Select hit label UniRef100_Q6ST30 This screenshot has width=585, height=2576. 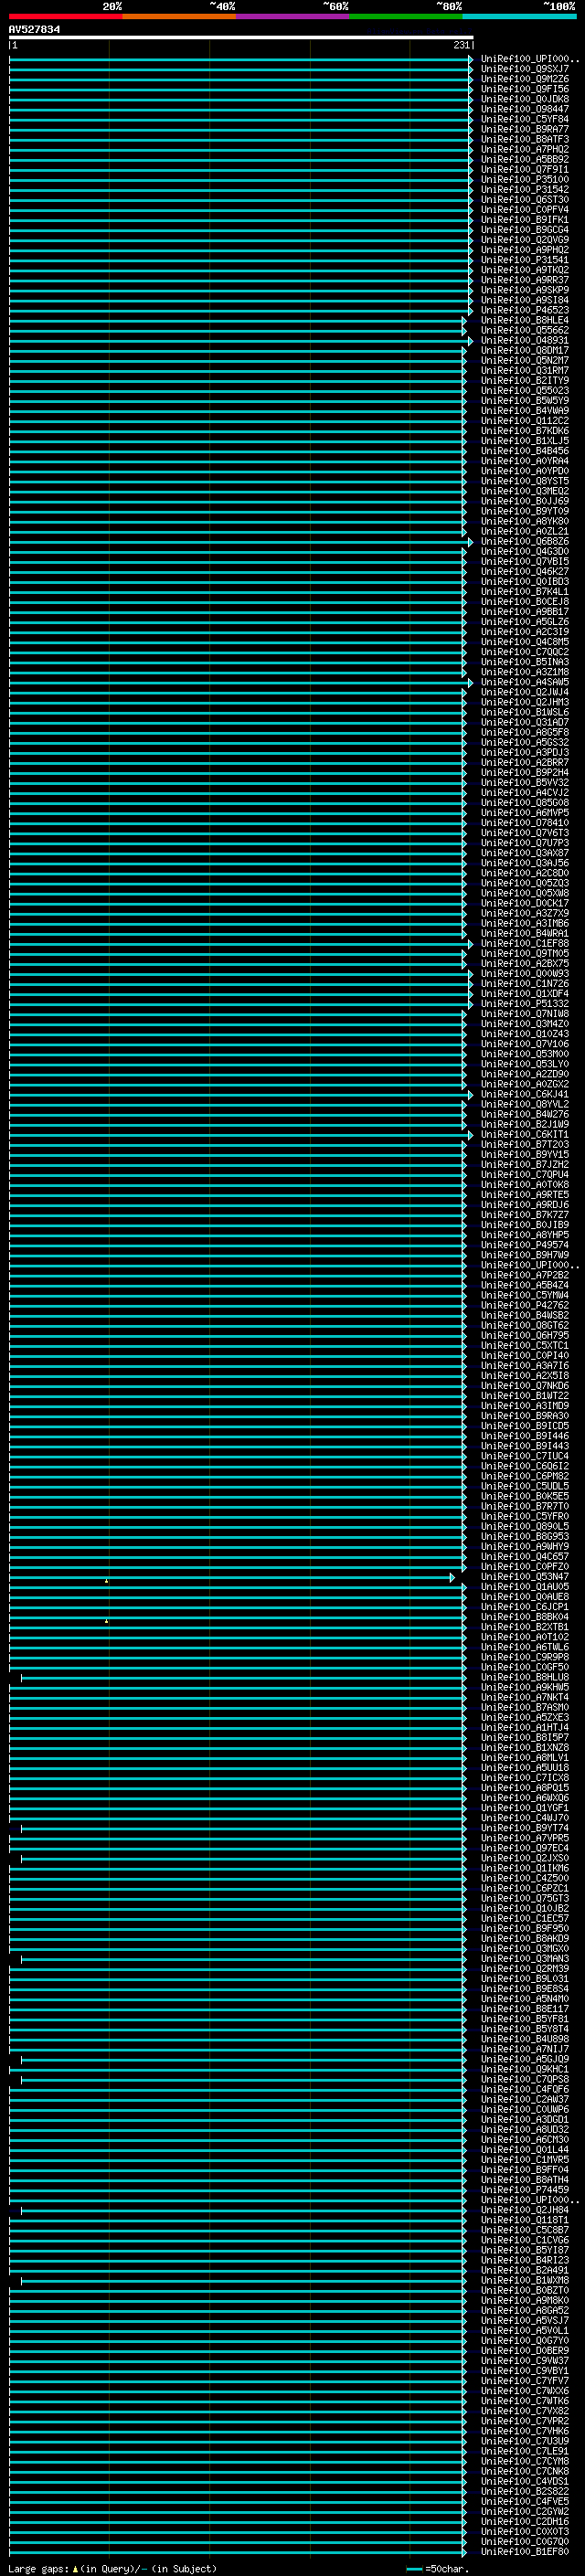click(525, 199)
